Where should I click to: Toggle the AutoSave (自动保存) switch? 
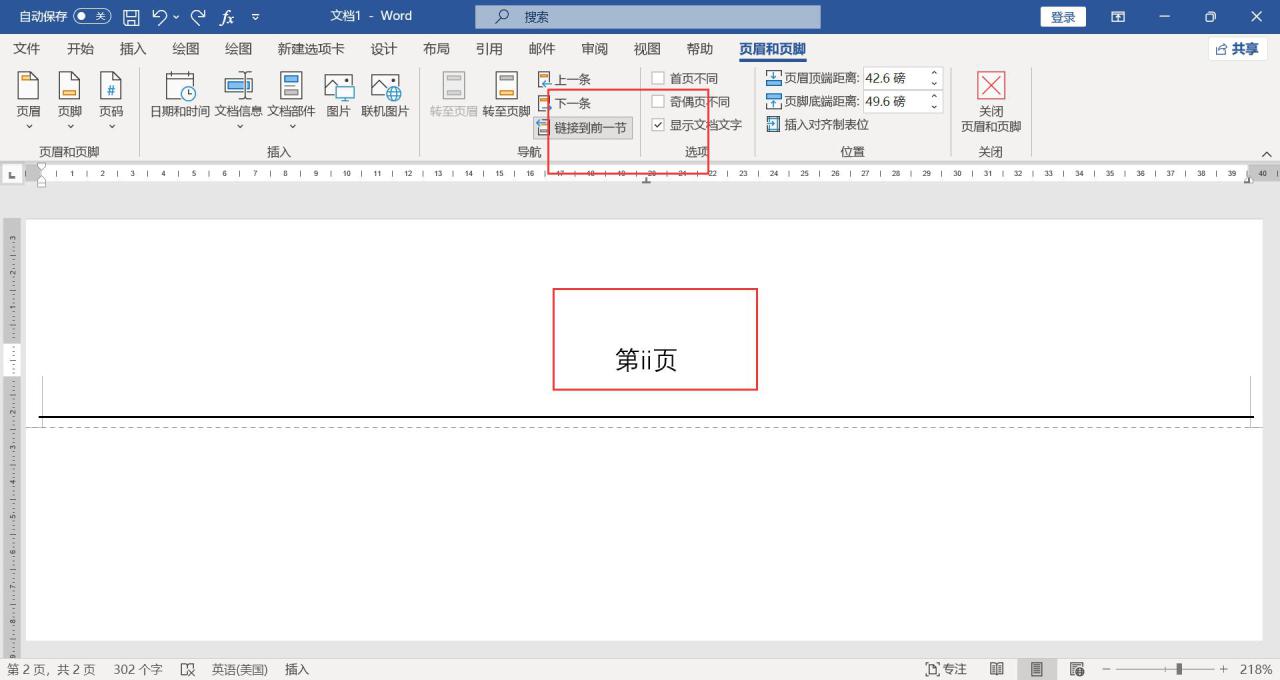(92, 17)
